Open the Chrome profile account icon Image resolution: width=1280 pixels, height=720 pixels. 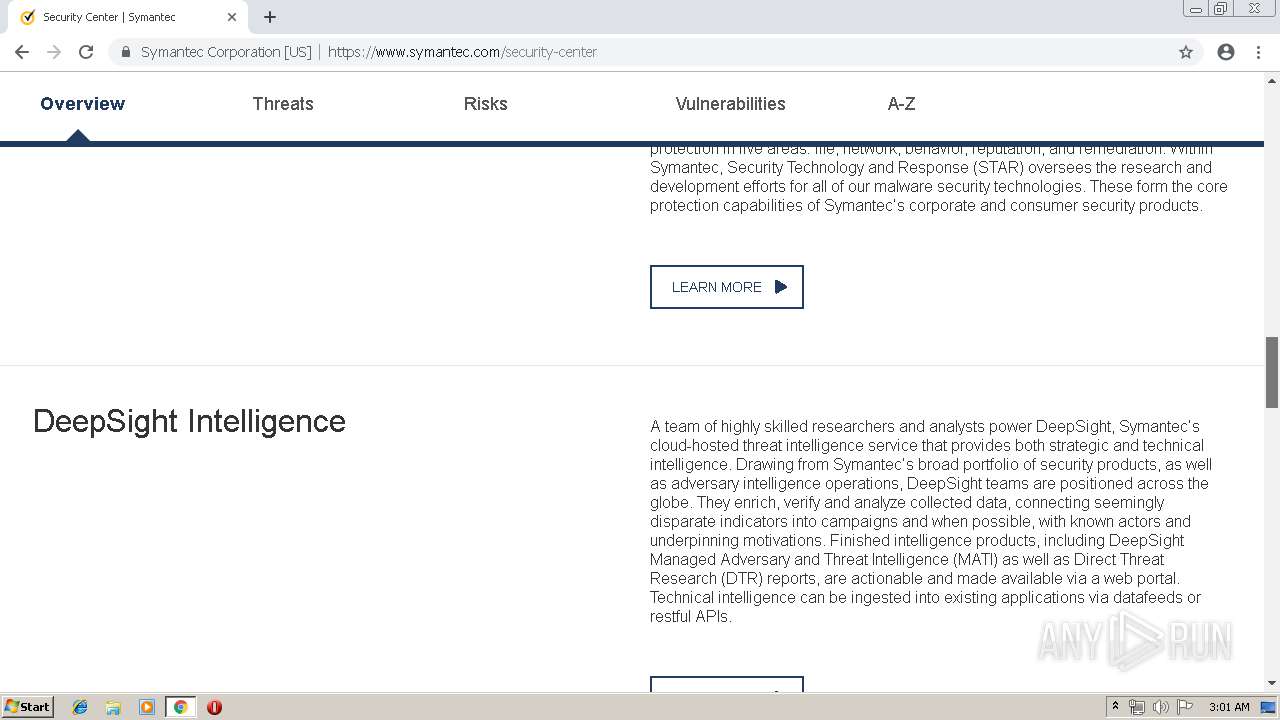[1226, 52]
